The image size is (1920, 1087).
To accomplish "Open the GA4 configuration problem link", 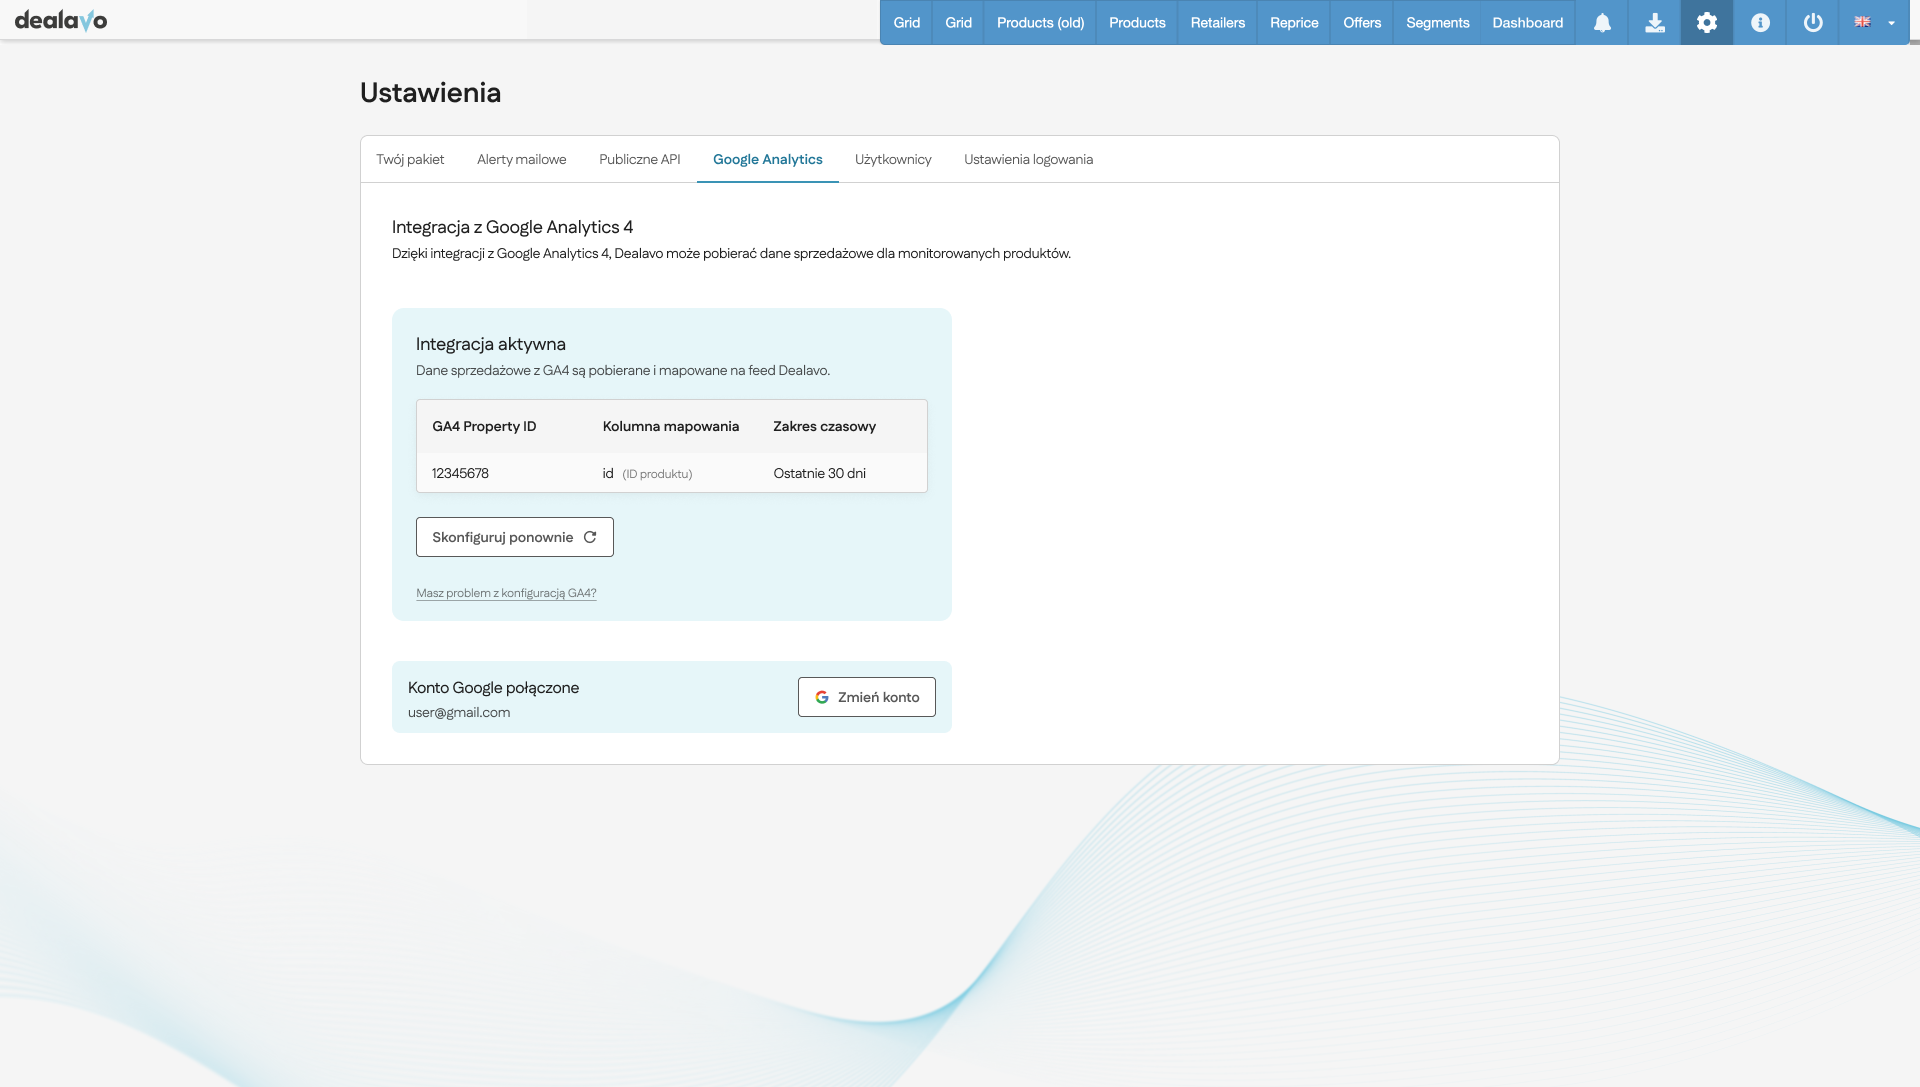I will 506,593.
